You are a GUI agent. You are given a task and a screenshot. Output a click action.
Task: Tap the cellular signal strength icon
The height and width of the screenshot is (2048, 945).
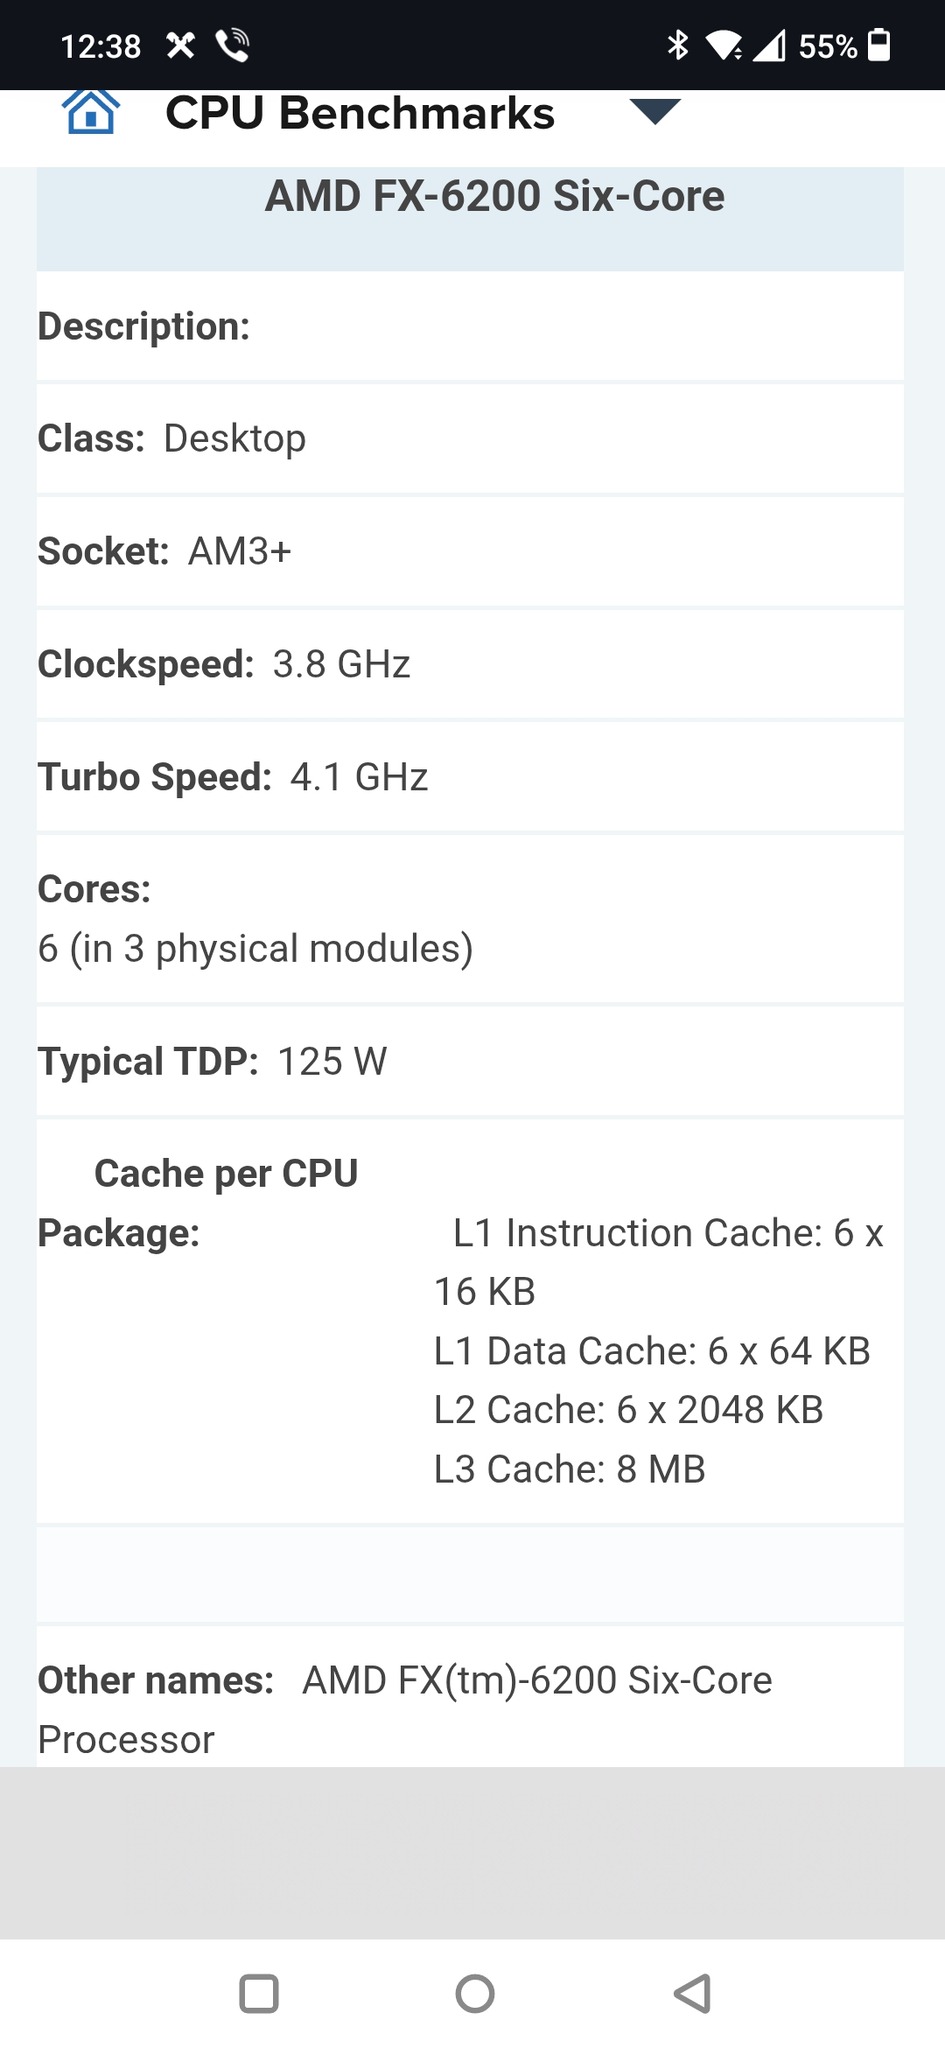point(768,45)
